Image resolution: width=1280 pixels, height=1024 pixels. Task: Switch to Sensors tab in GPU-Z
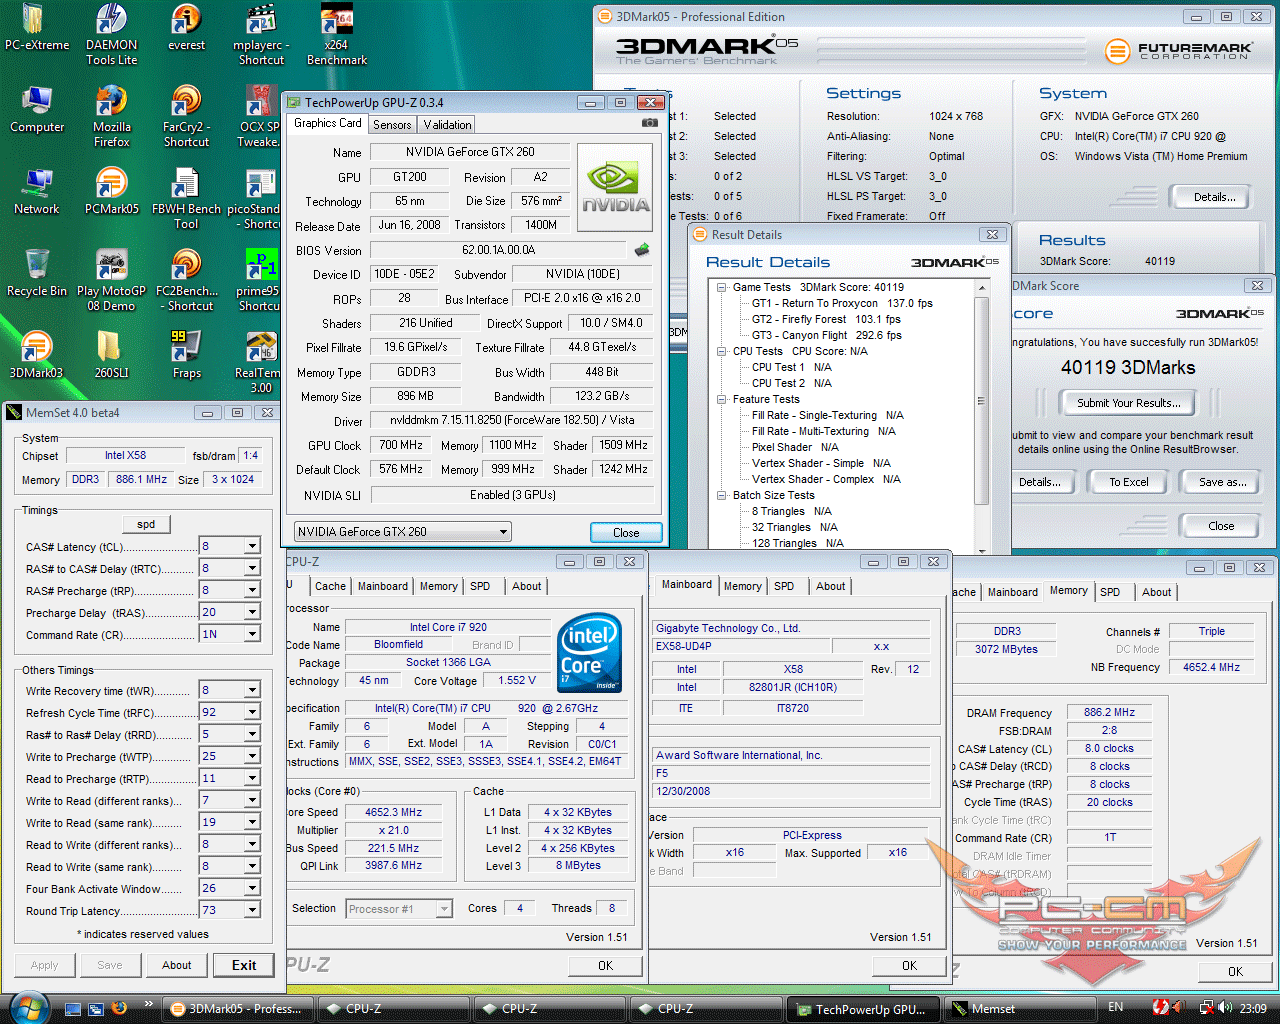pyautogui.click(x=392, y=125)
